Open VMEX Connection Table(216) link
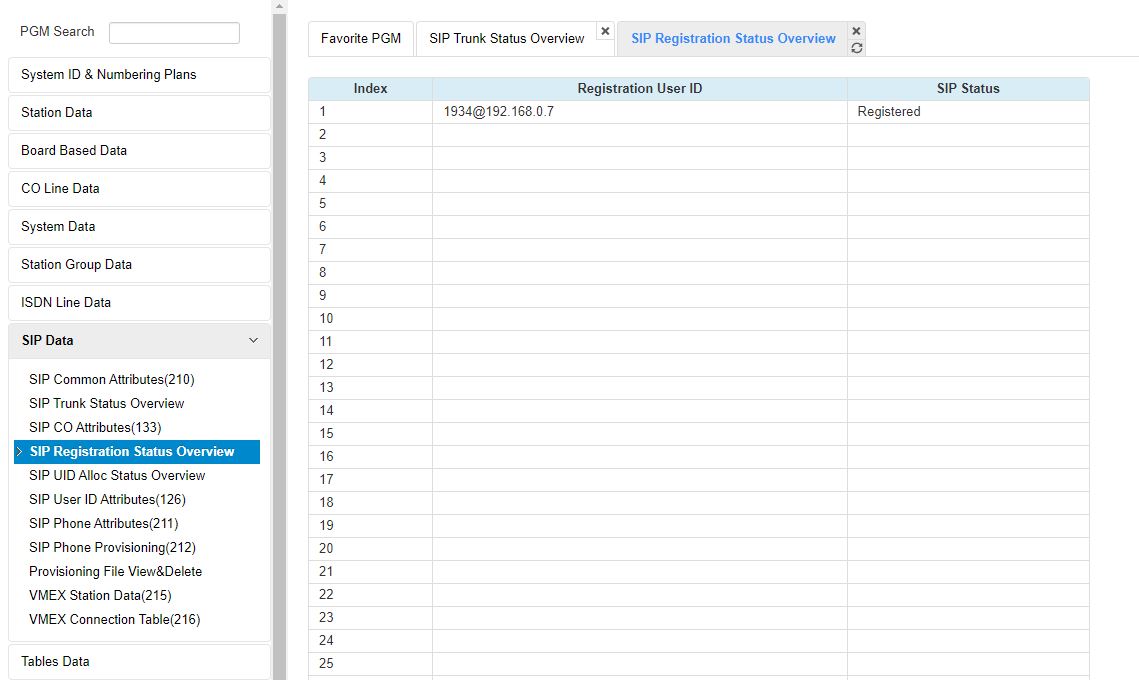This screenshot has width=1139, height=680. pyautogui.click(x=114, y=620)
